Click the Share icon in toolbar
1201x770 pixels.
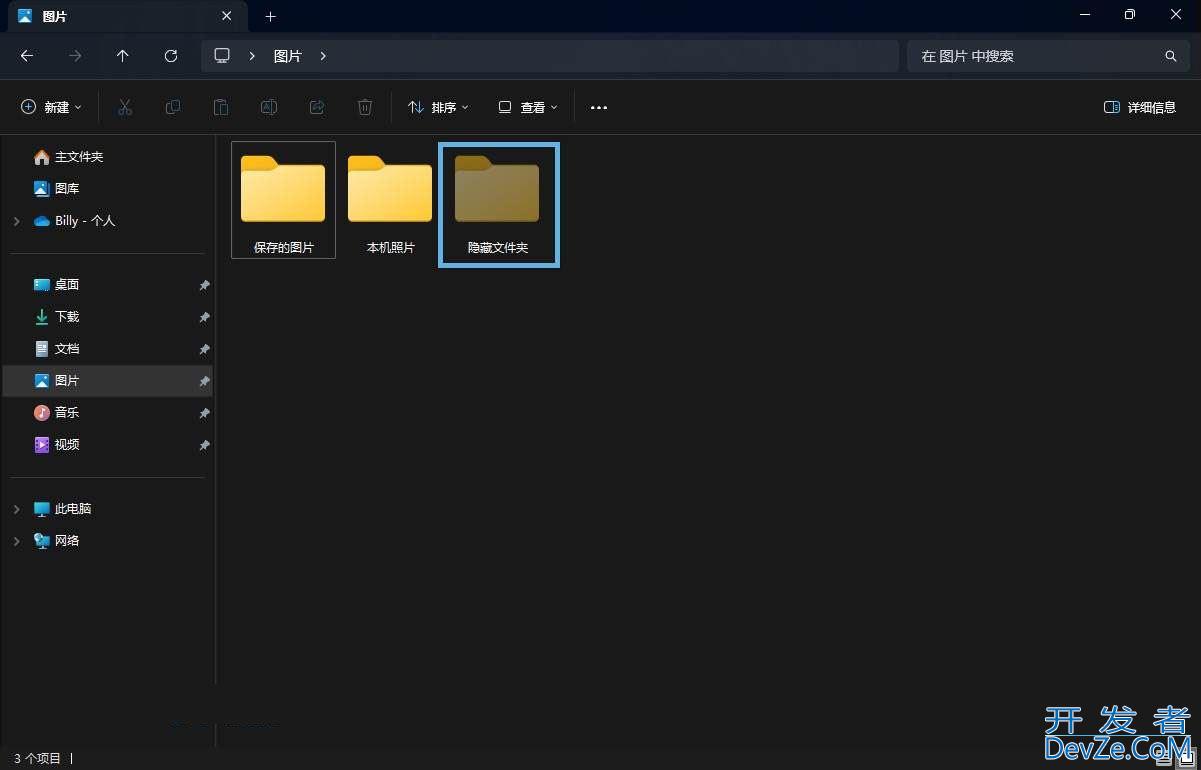(x=317, y=107)
